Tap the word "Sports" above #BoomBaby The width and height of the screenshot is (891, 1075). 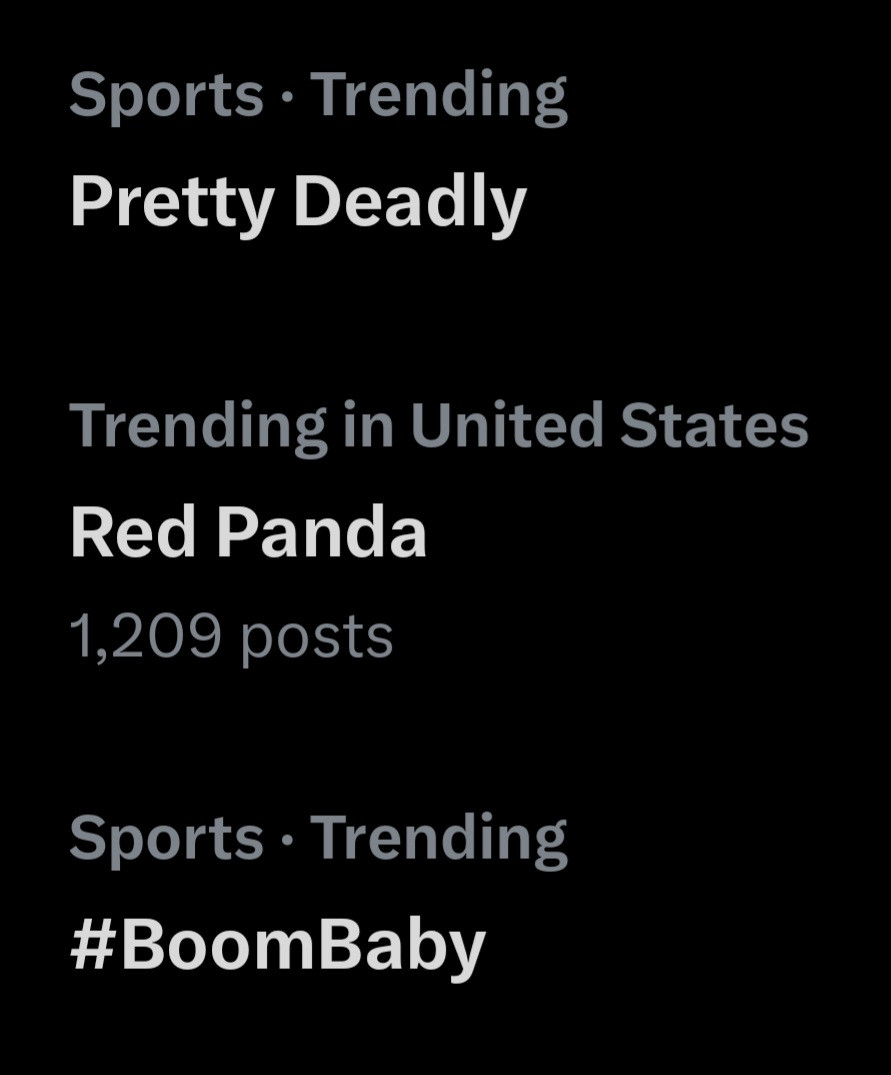pos(166,838)
